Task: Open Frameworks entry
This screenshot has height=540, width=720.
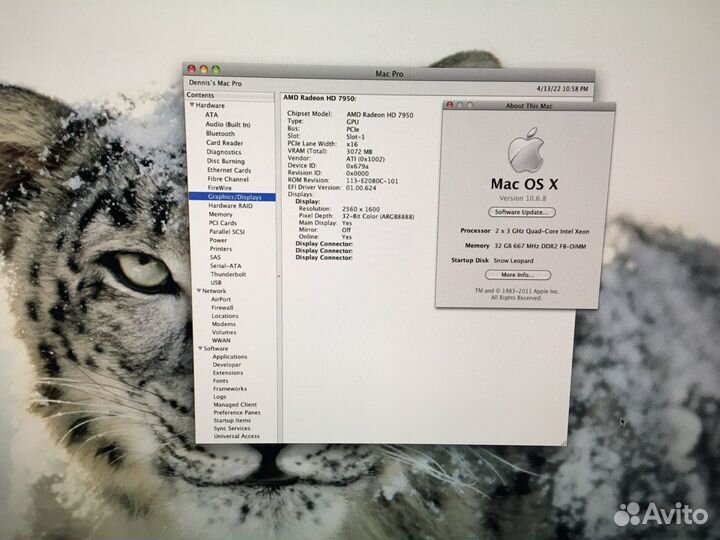Action: tap(230, 388)
